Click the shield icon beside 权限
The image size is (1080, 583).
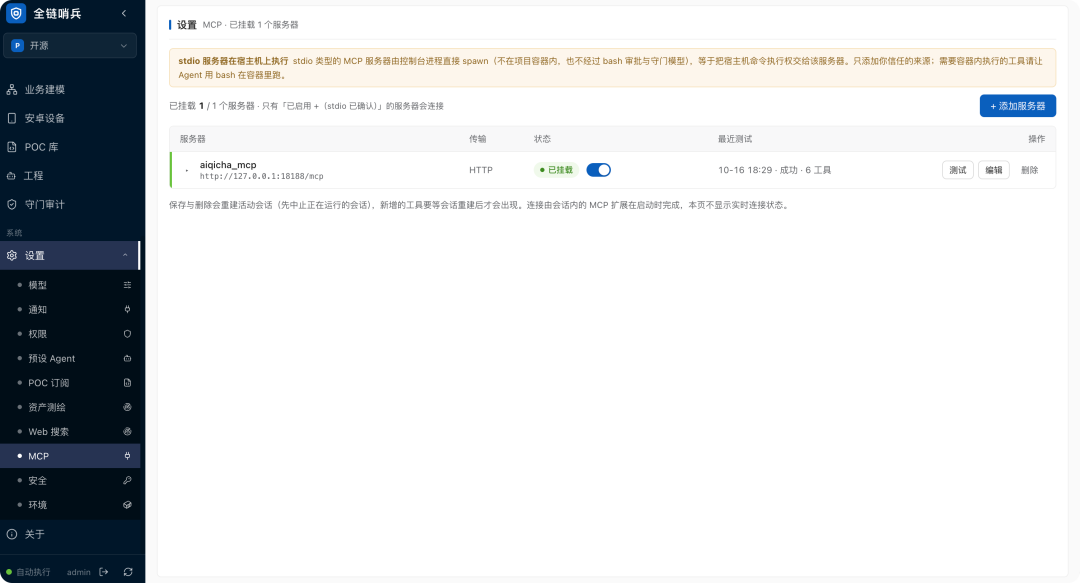point(127,334)
